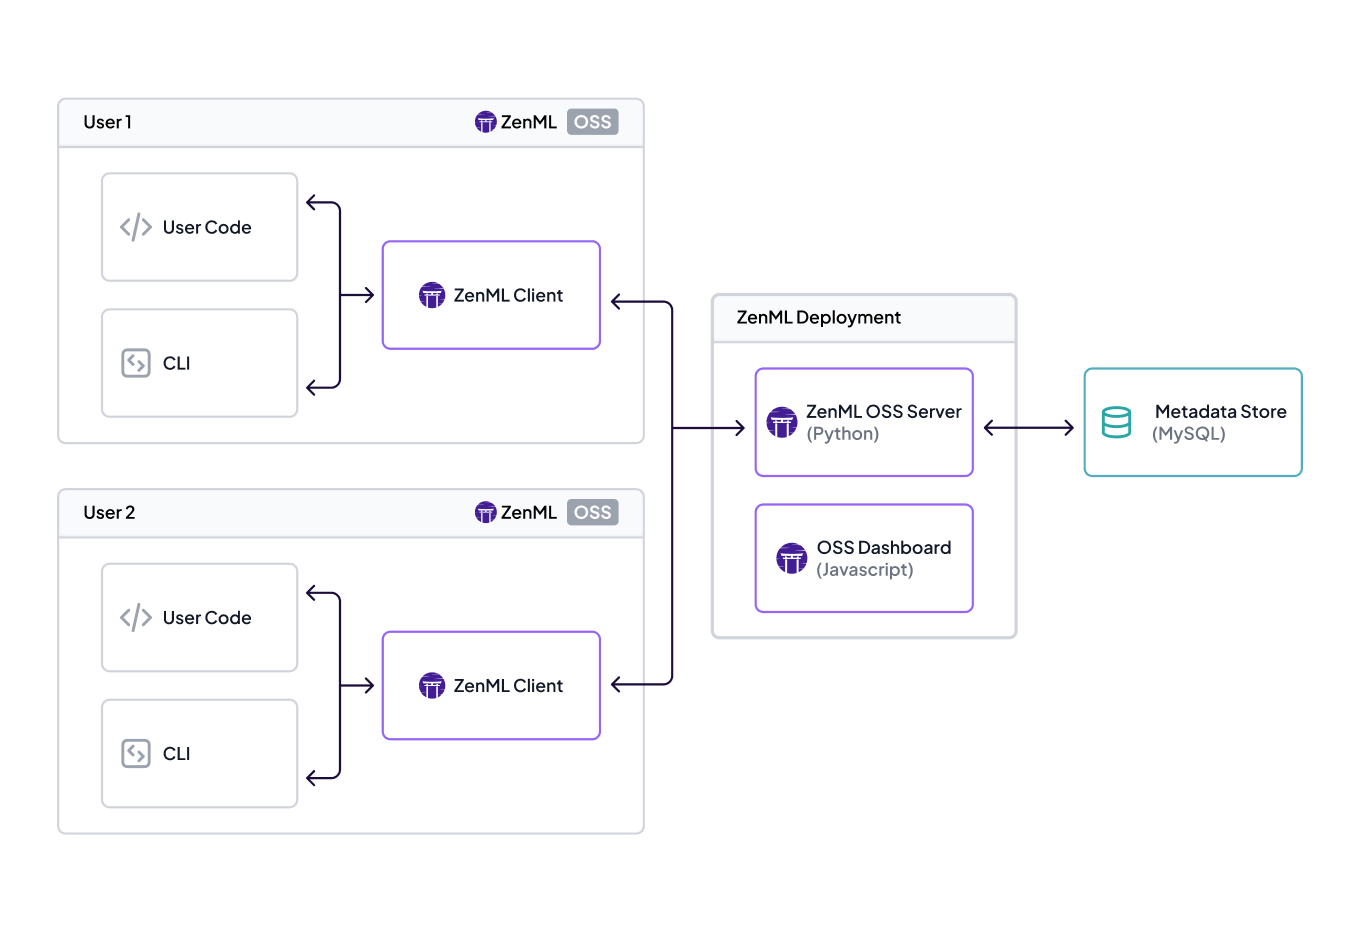
Task: Select the CLI terminal icon under User 2
Action: tap(136, 754)
